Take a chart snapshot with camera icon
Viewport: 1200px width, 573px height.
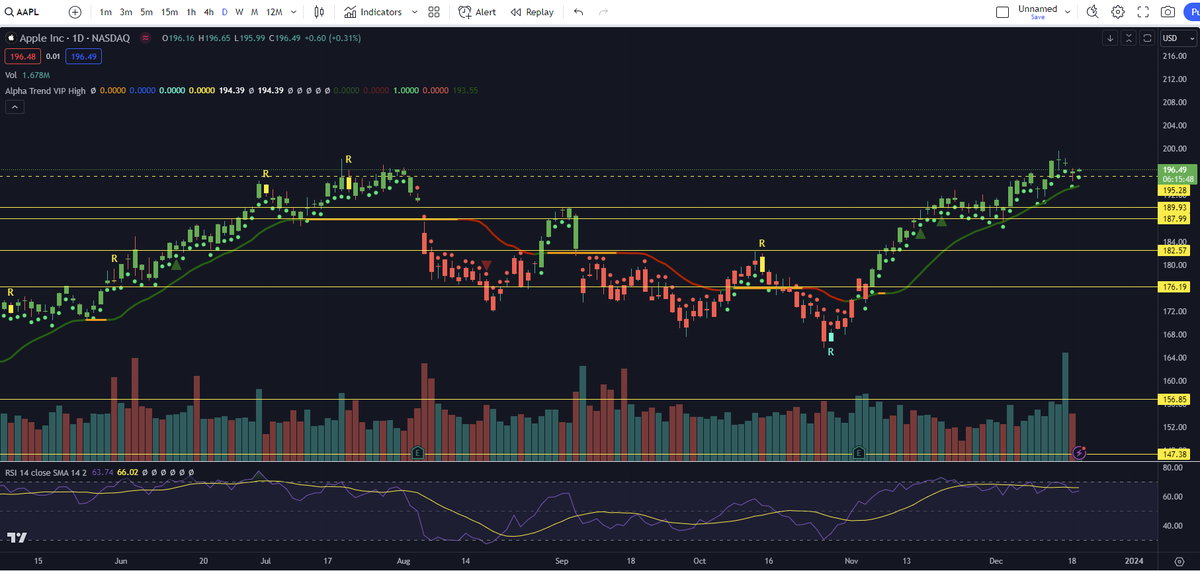tap(1168, 12)
